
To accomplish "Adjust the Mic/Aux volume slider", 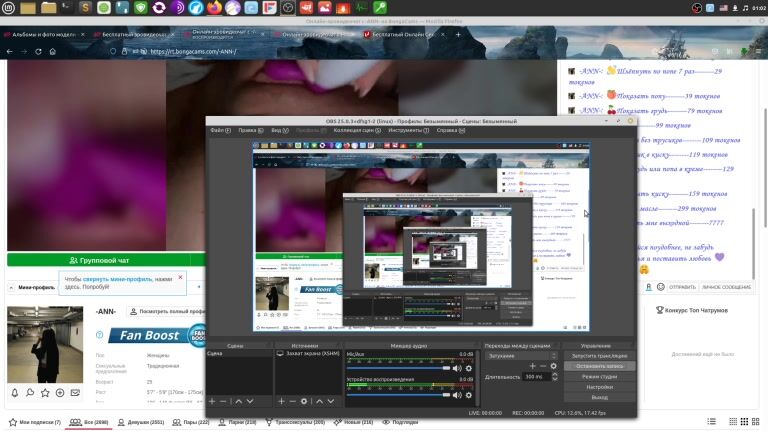I will tap(400, 368).
